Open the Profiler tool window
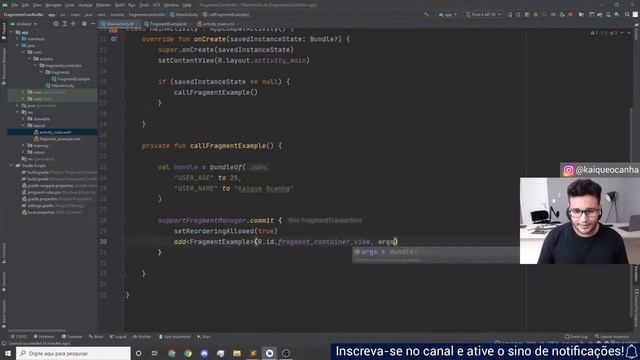Viewport: 640px width, 360px height. tap(142, 337)
